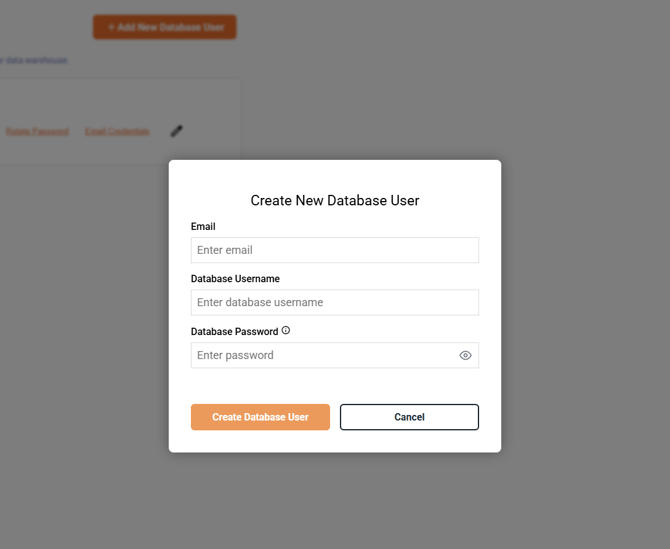670x549 pixels.
Task: Click the info icon beside Database Password
Action: [286, 330]
